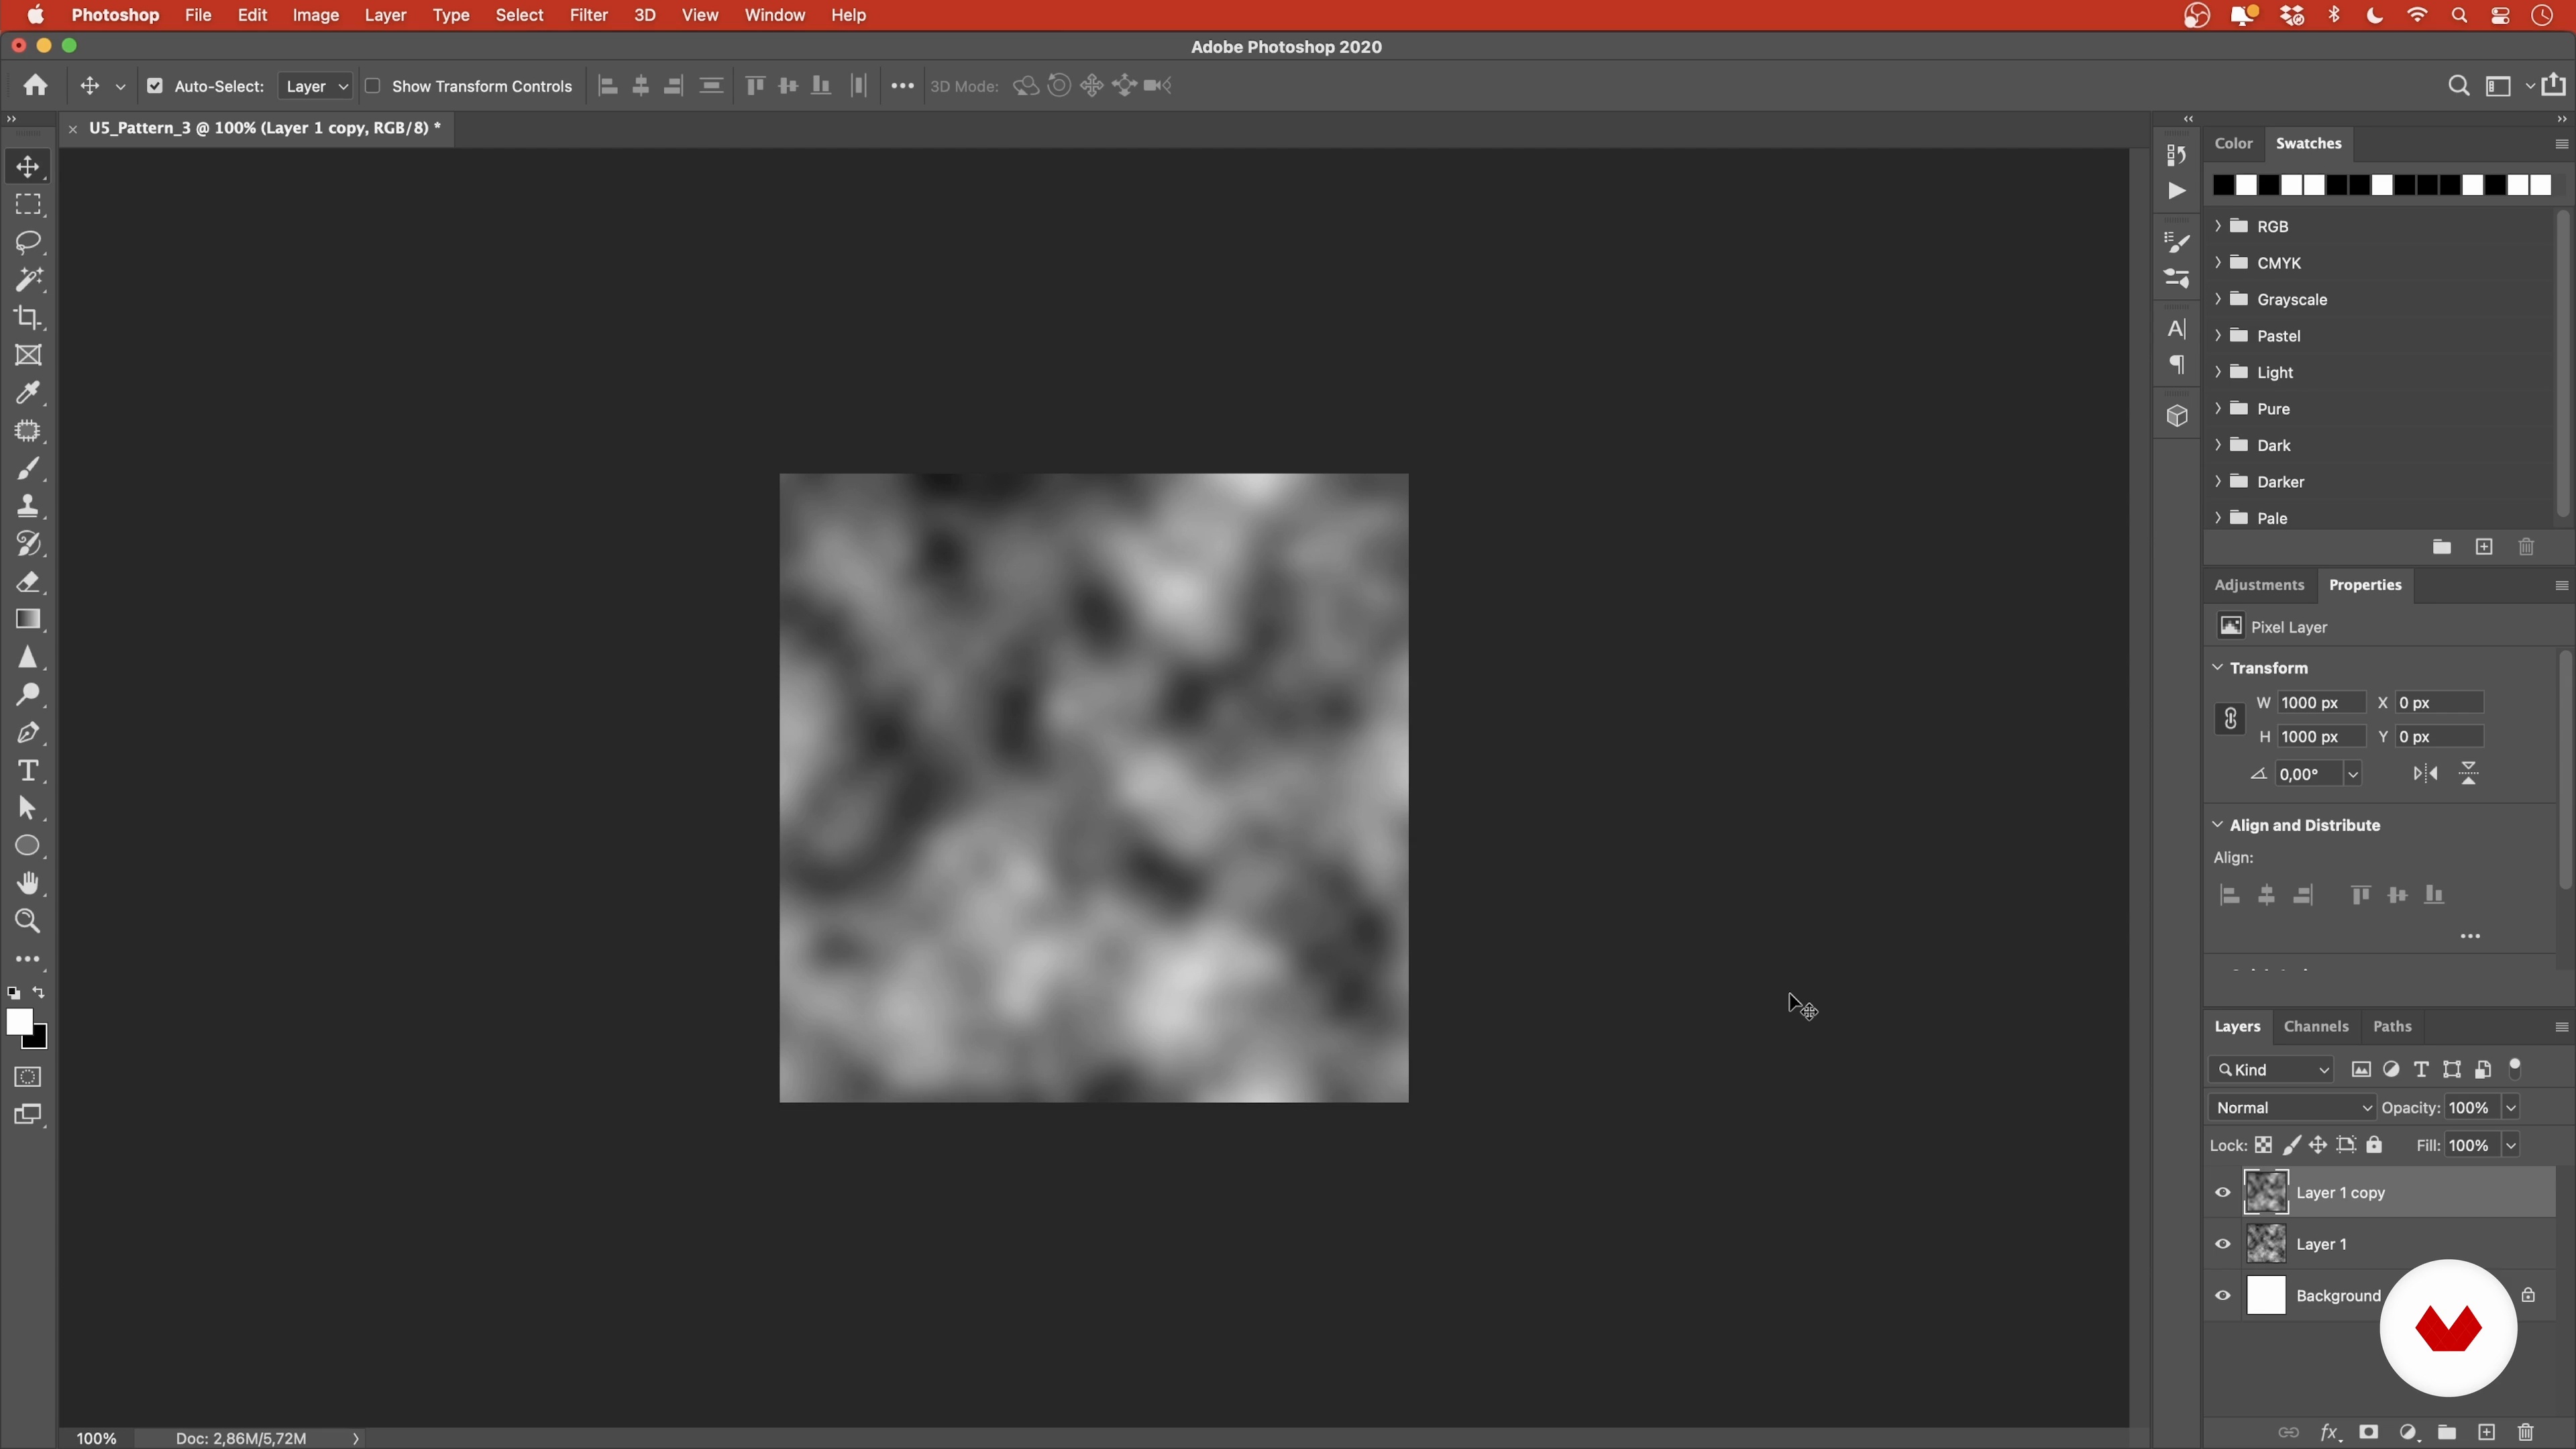Screen dimensions: 2576x1449
Task: Toggle Quick Mask mode
Action: click(28, 1077)
